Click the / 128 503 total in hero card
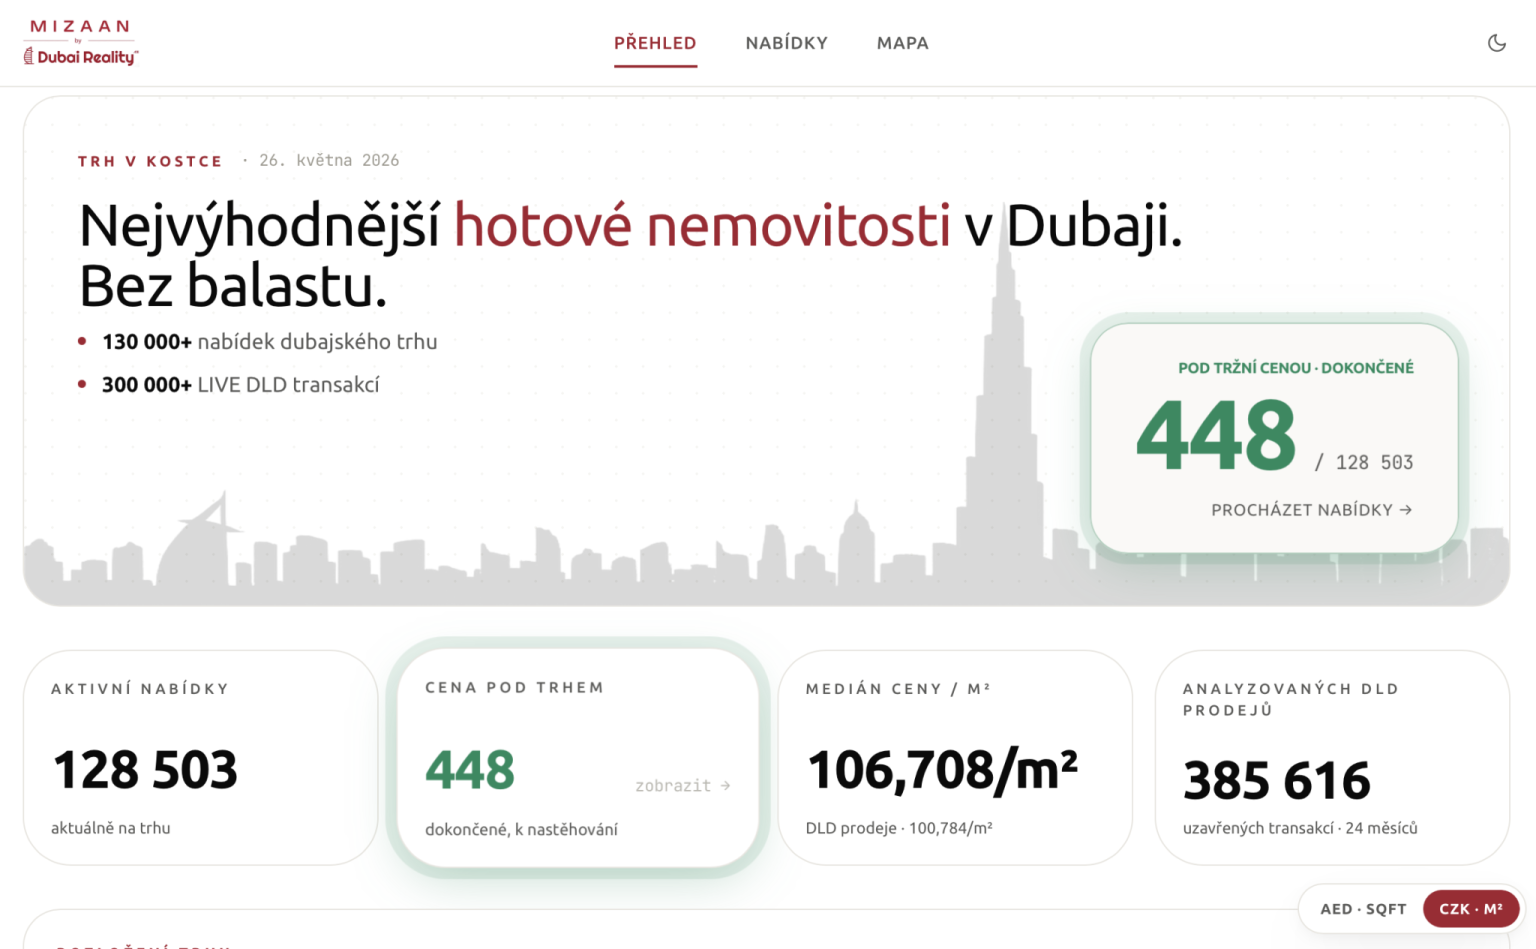 click(x=1364, y=462)
